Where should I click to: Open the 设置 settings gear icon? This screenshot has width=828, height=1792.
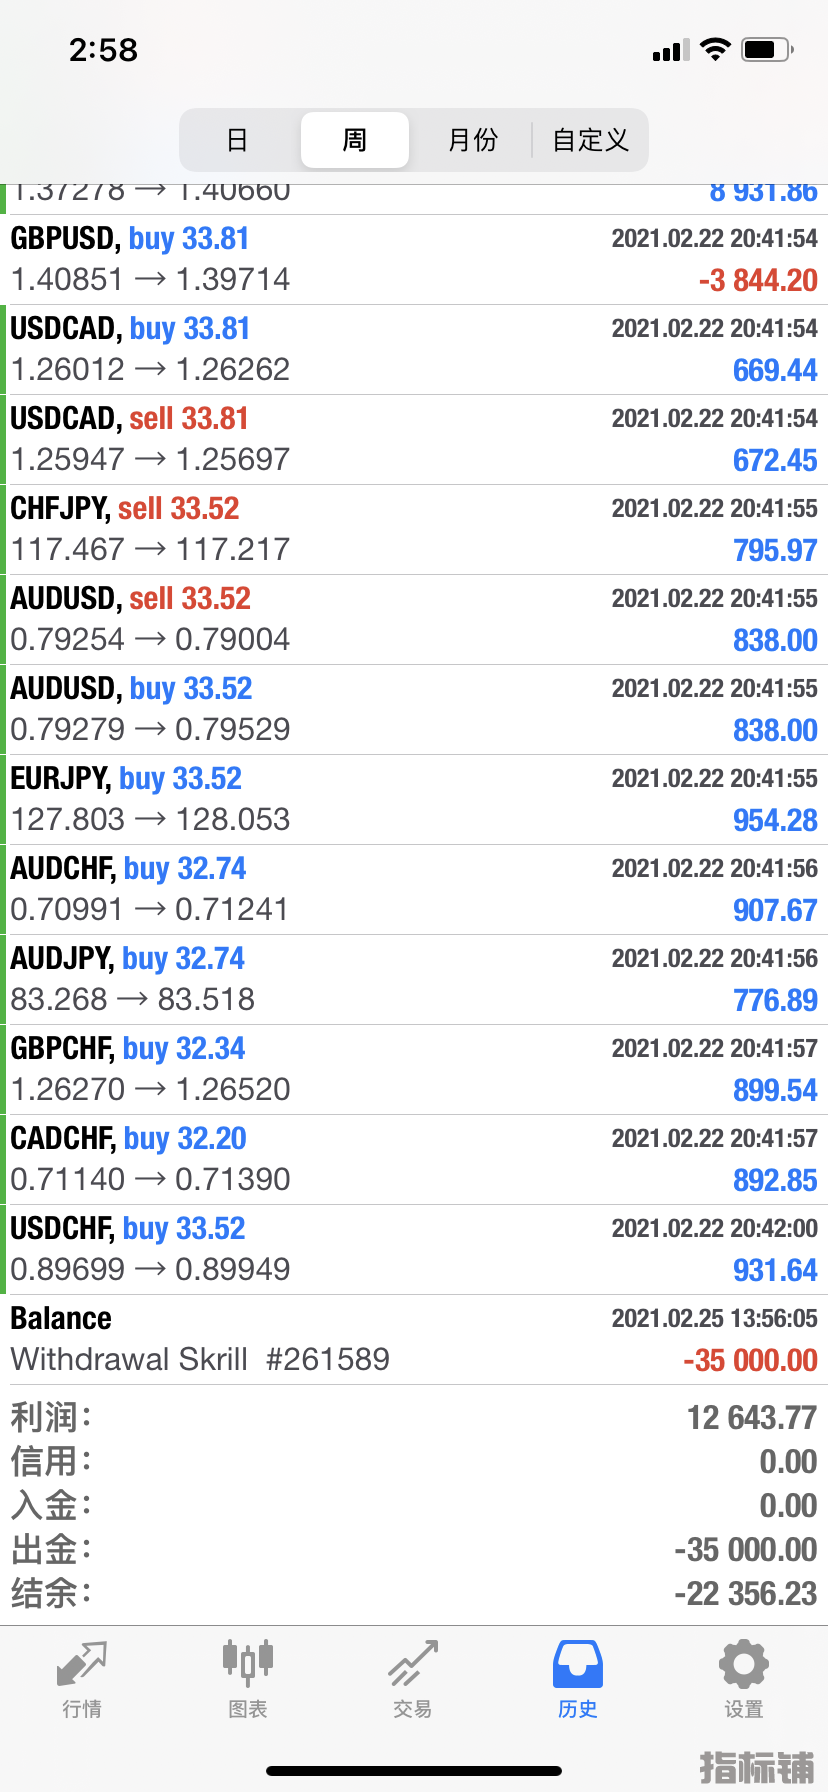[743, 1664]
